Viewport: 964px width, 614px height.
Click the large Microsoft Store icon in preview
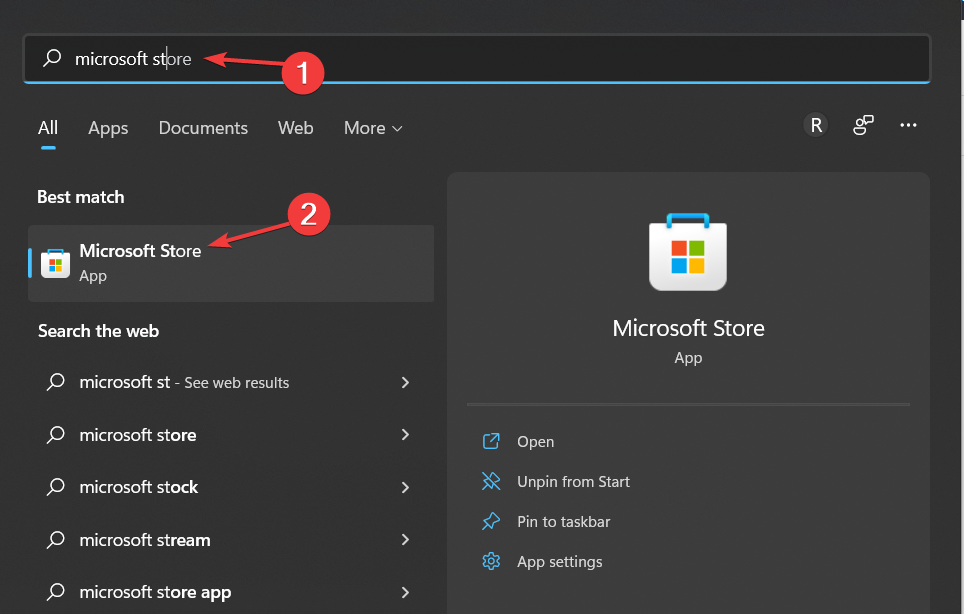click(688, 253)
